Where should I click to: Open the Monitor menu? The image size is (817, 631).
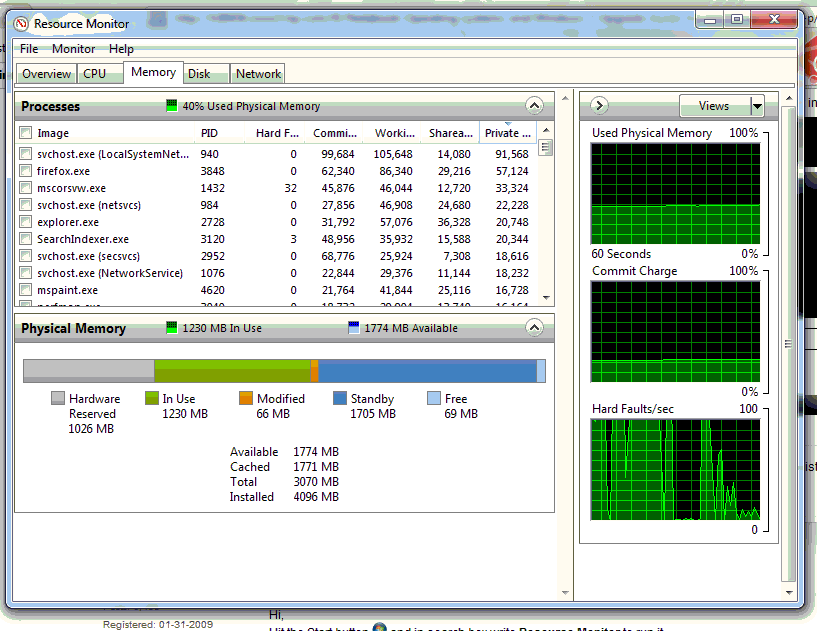point(73,49)
